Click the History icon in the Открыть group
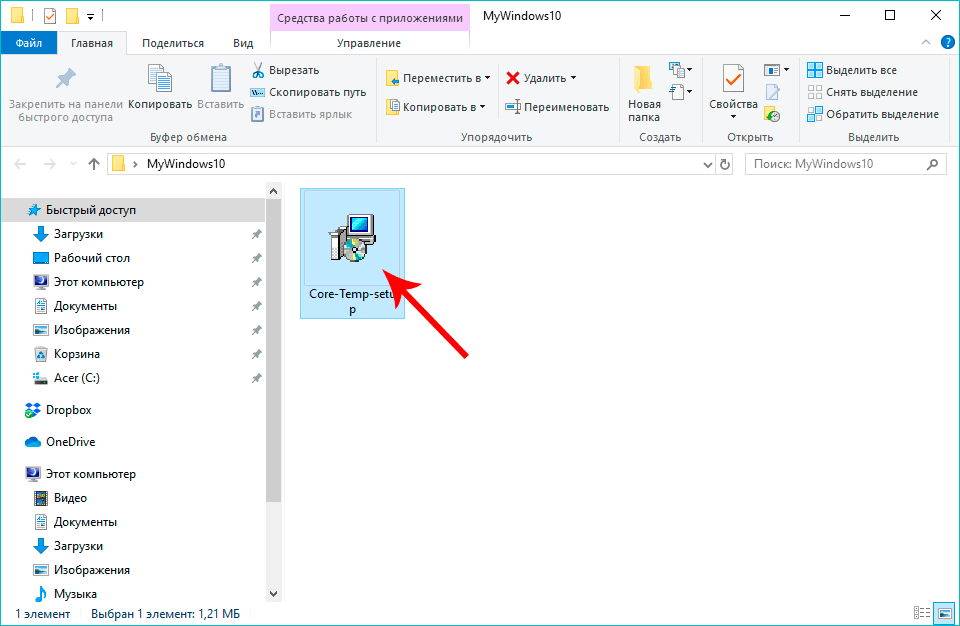Screen dimensions: 960x626 (773, 115)
